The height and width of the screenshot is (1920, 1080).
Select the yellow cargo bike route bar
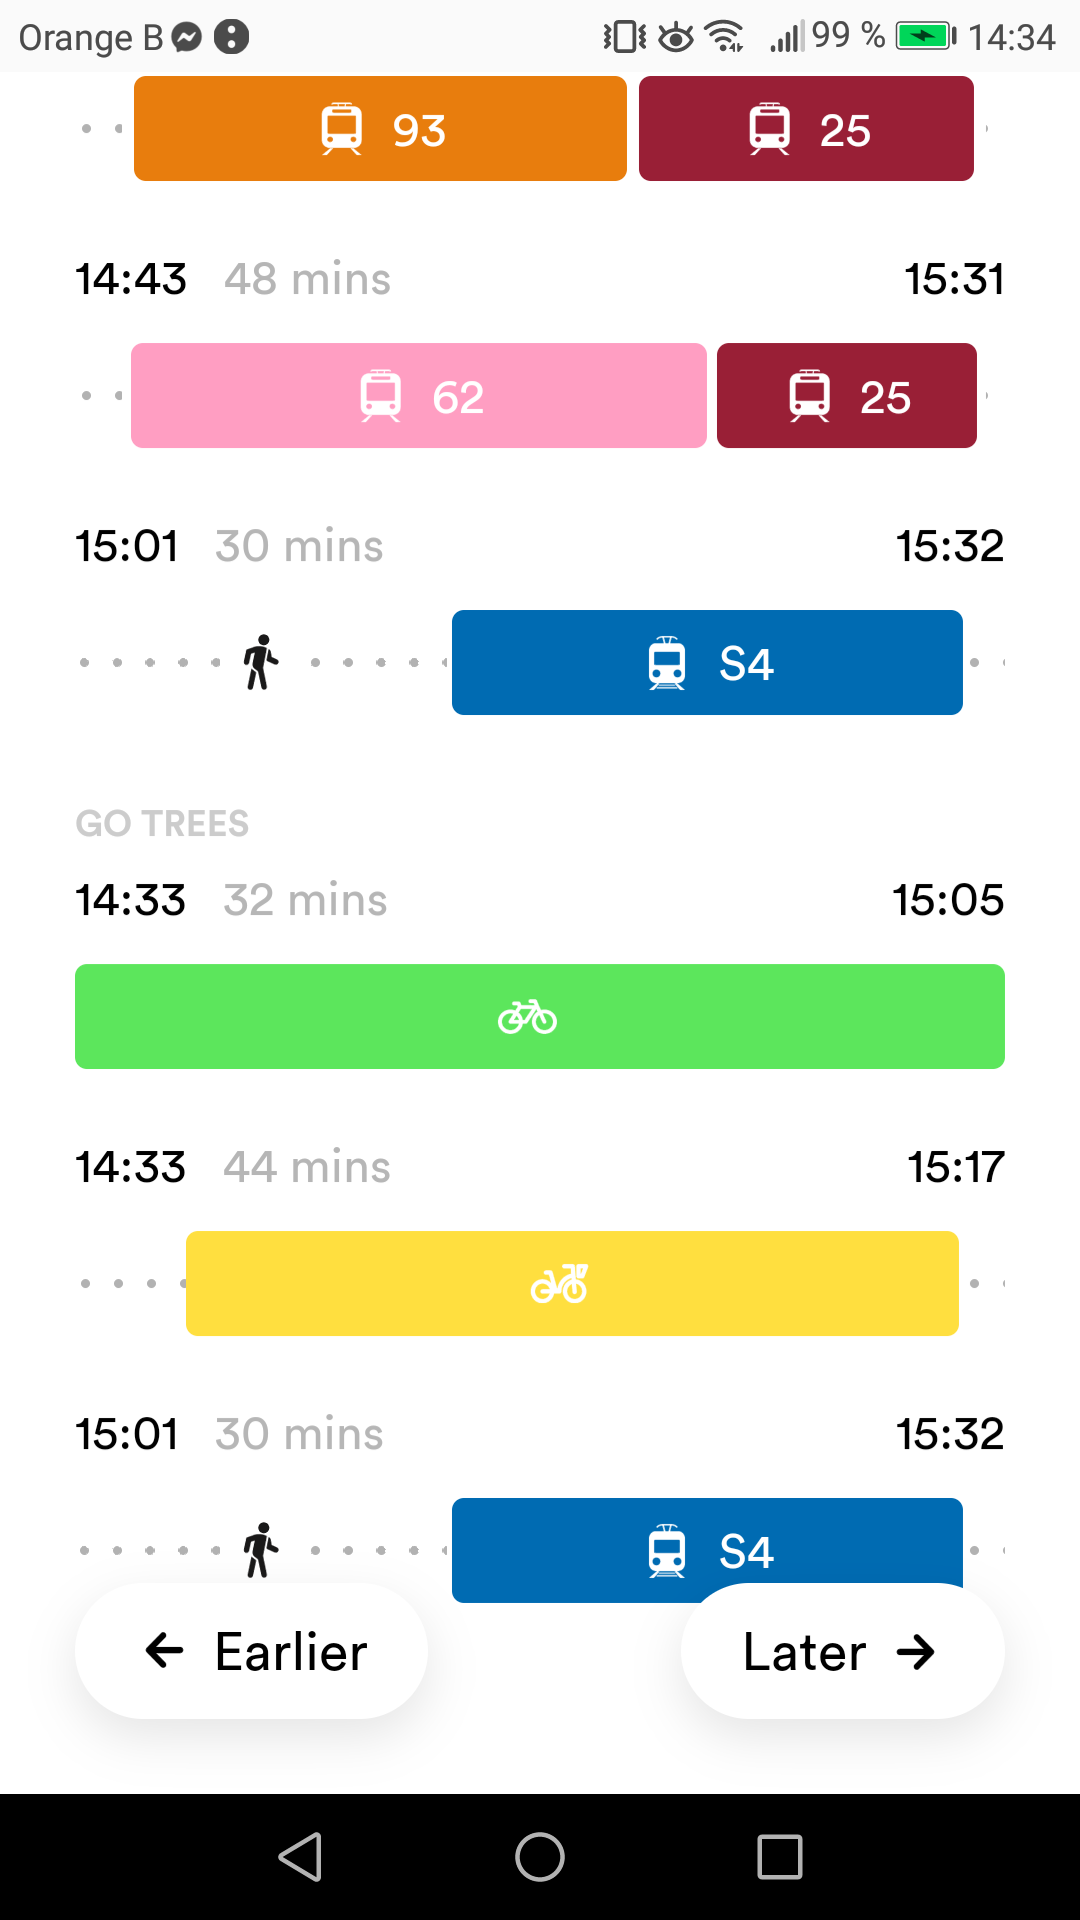[572, 1284]
